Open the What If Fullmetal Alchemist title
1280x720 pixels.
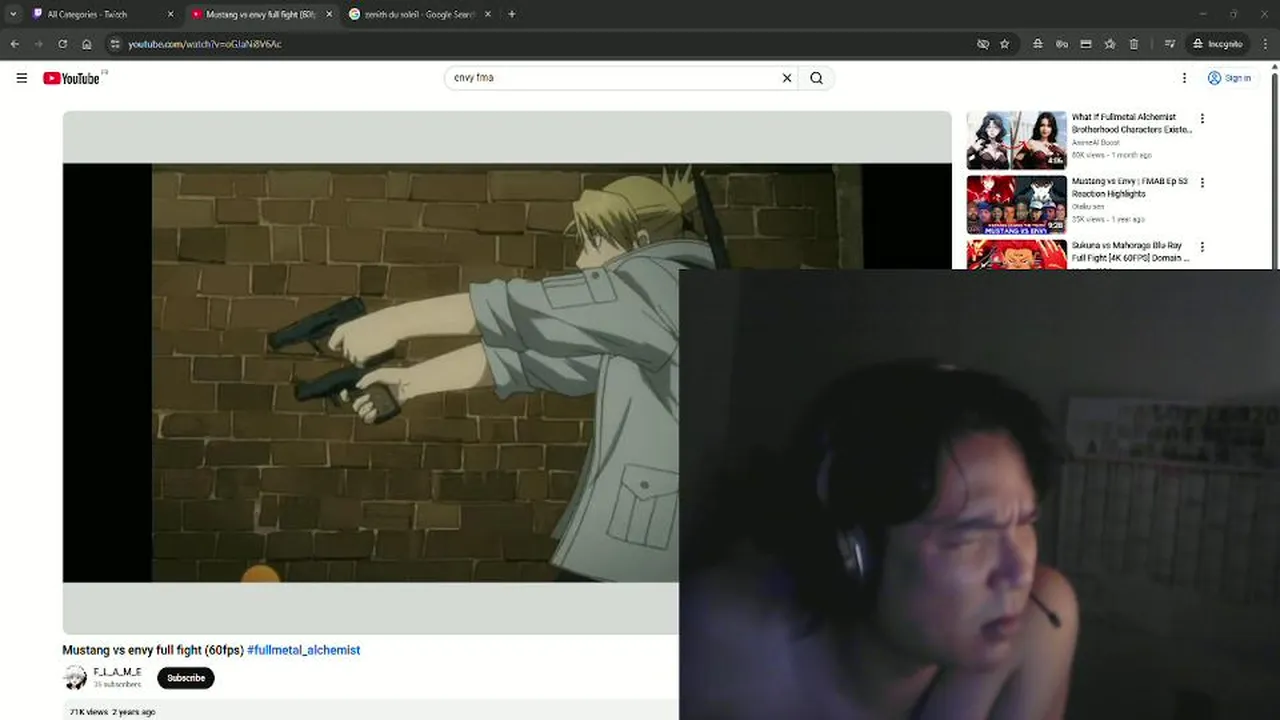[x=1131, y=123]
